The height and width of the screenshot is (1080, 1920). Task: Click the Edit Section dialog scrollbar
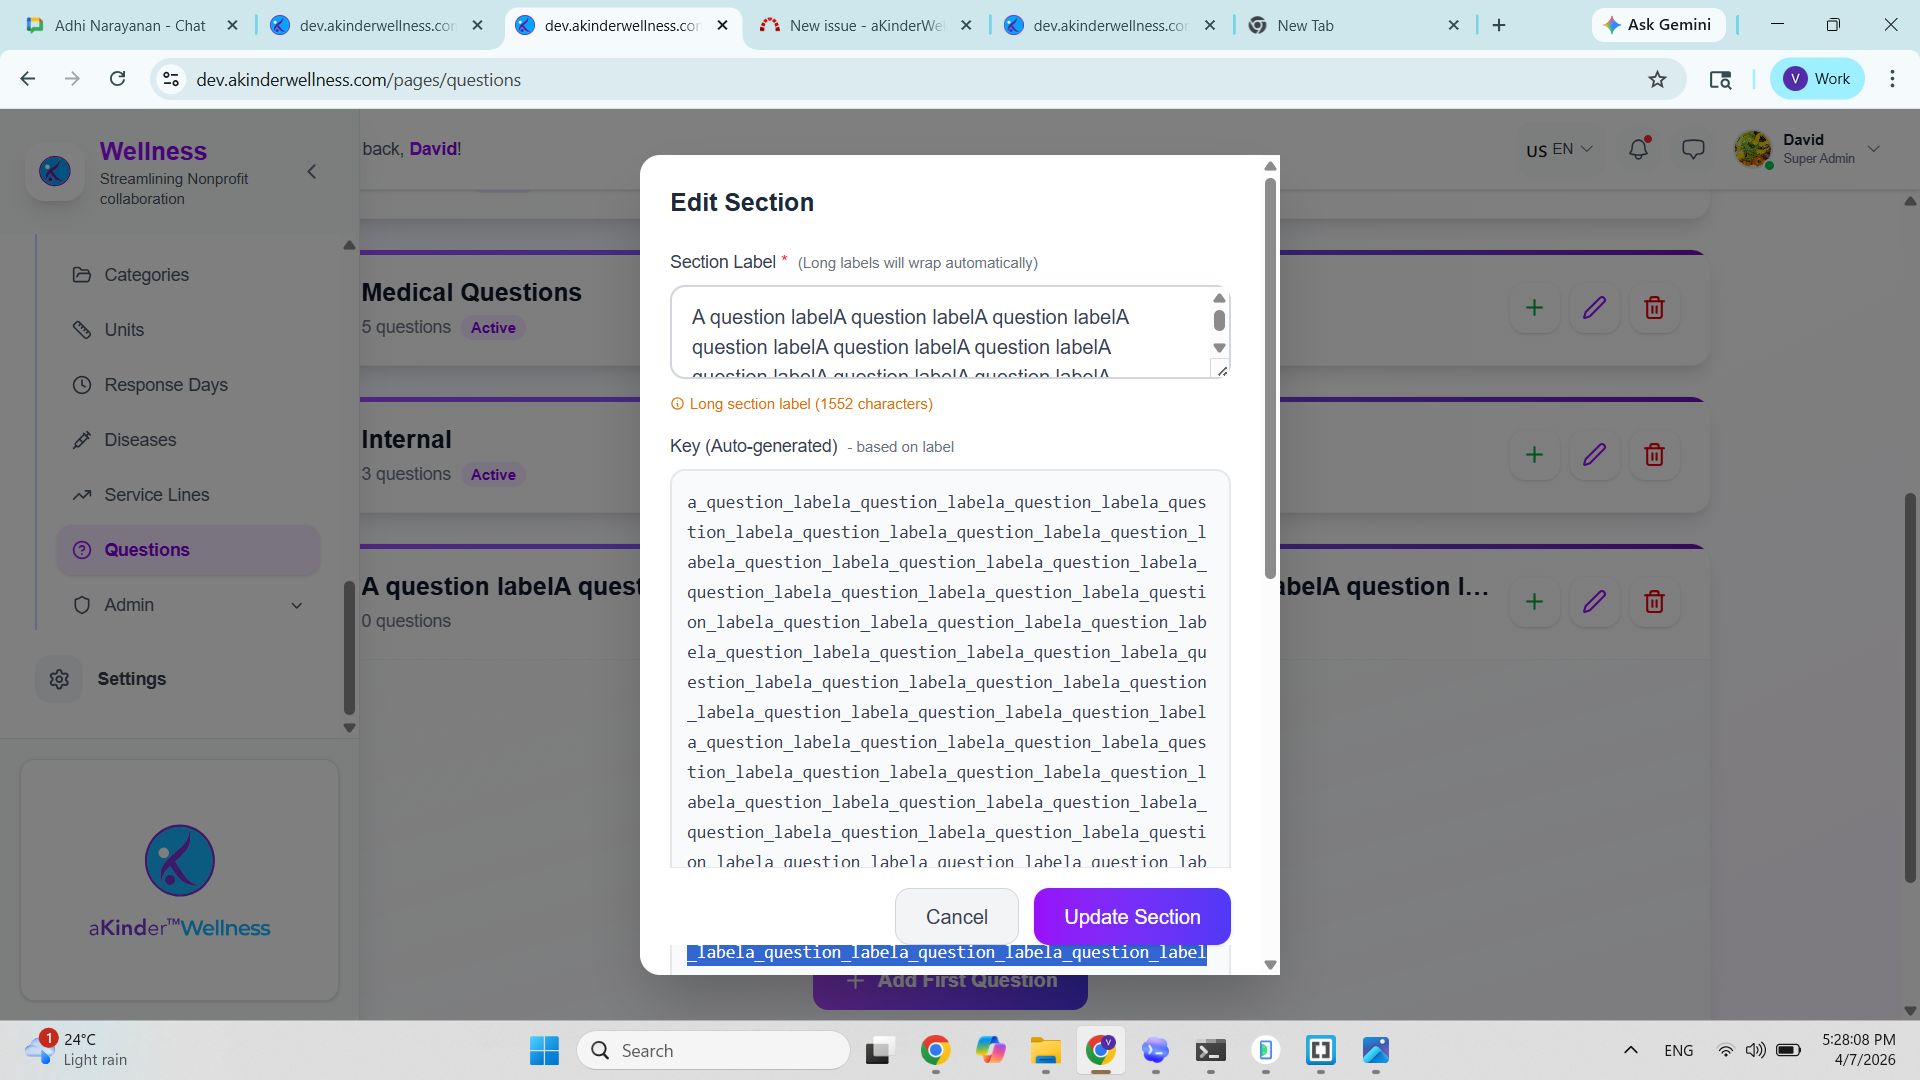(x=1270, y=380)
